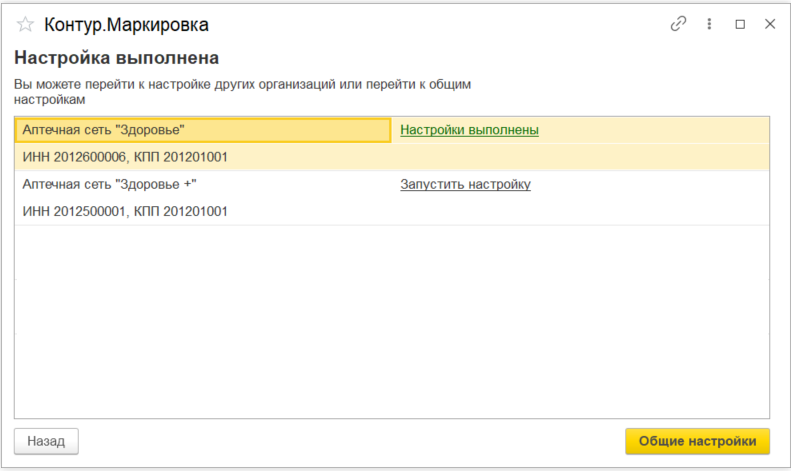
Task: Add Контур.Маркировка to favorites with star icon
Action: point(25,24)
